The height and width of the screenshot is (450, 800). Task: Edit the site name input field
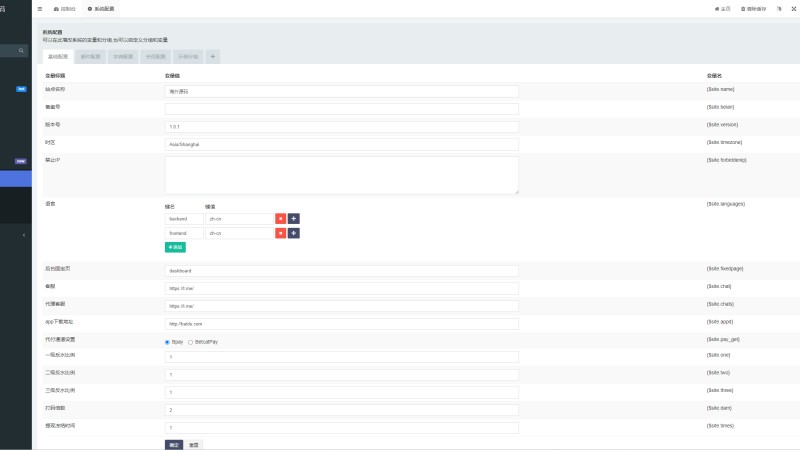pos(342,91)
